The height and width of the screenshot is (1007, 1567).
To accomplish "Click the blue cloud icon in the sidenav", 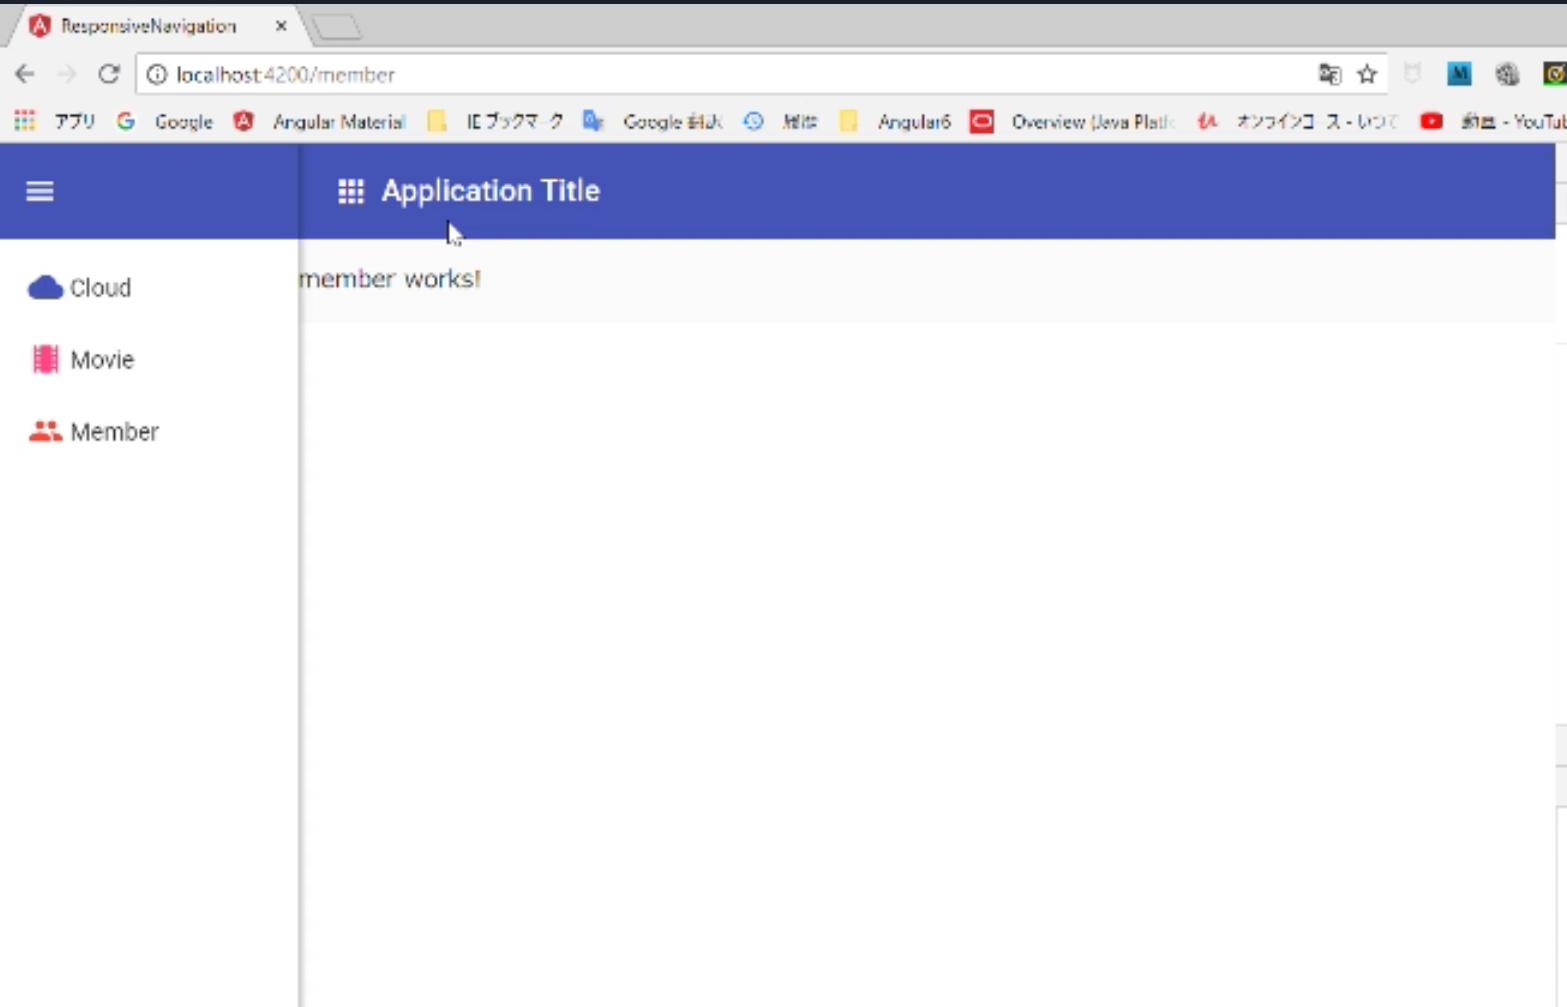I will pyautogui.click(x=45, y=288).
